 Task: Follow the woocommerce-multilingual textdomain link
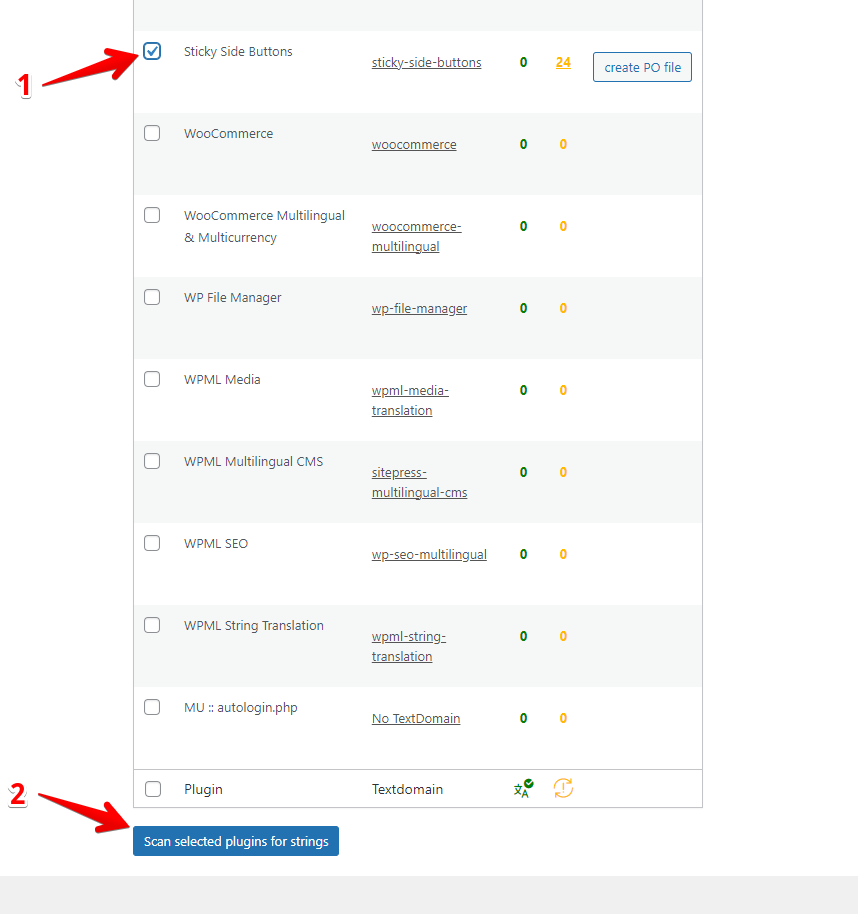[x=417, y=236]
